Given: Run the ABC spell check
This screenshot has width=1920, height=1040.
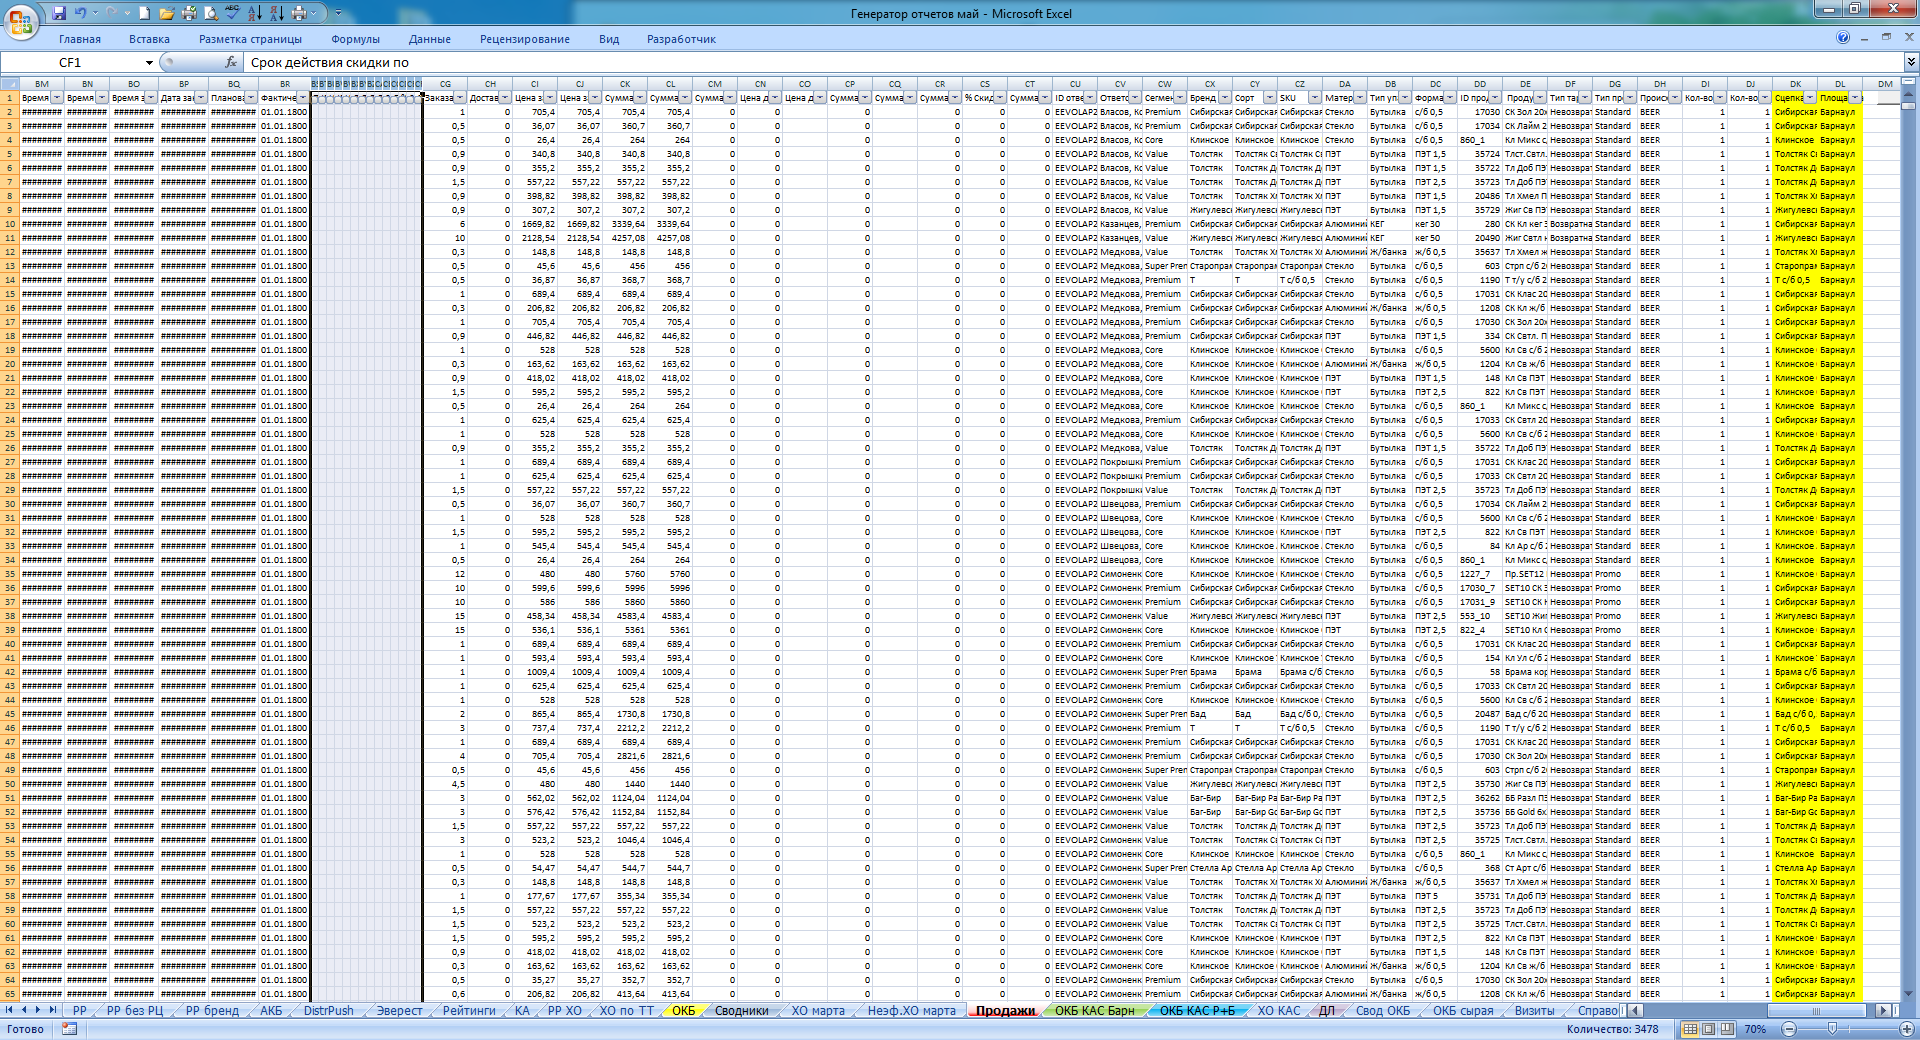Looking at the screenshot, I should click(x=233, y=12).
